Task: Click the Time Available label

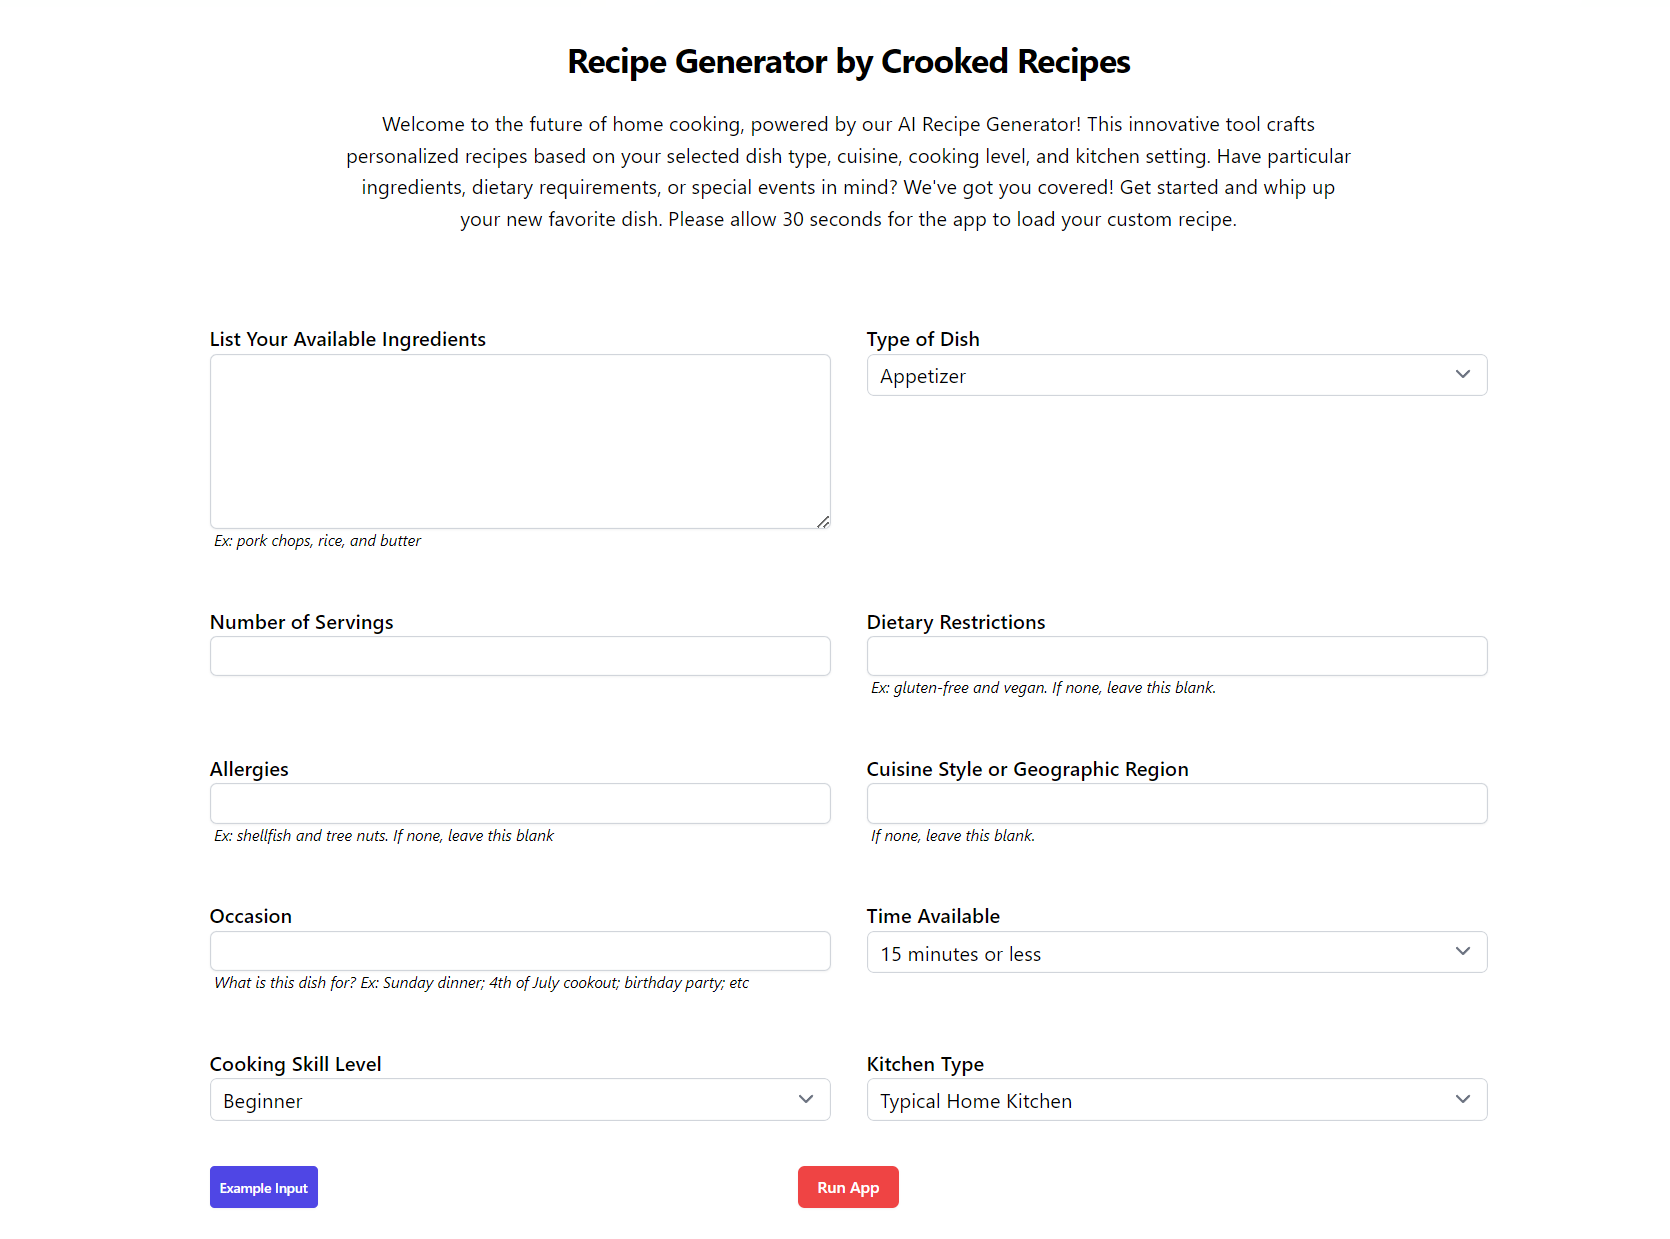Action: point(933,916)
